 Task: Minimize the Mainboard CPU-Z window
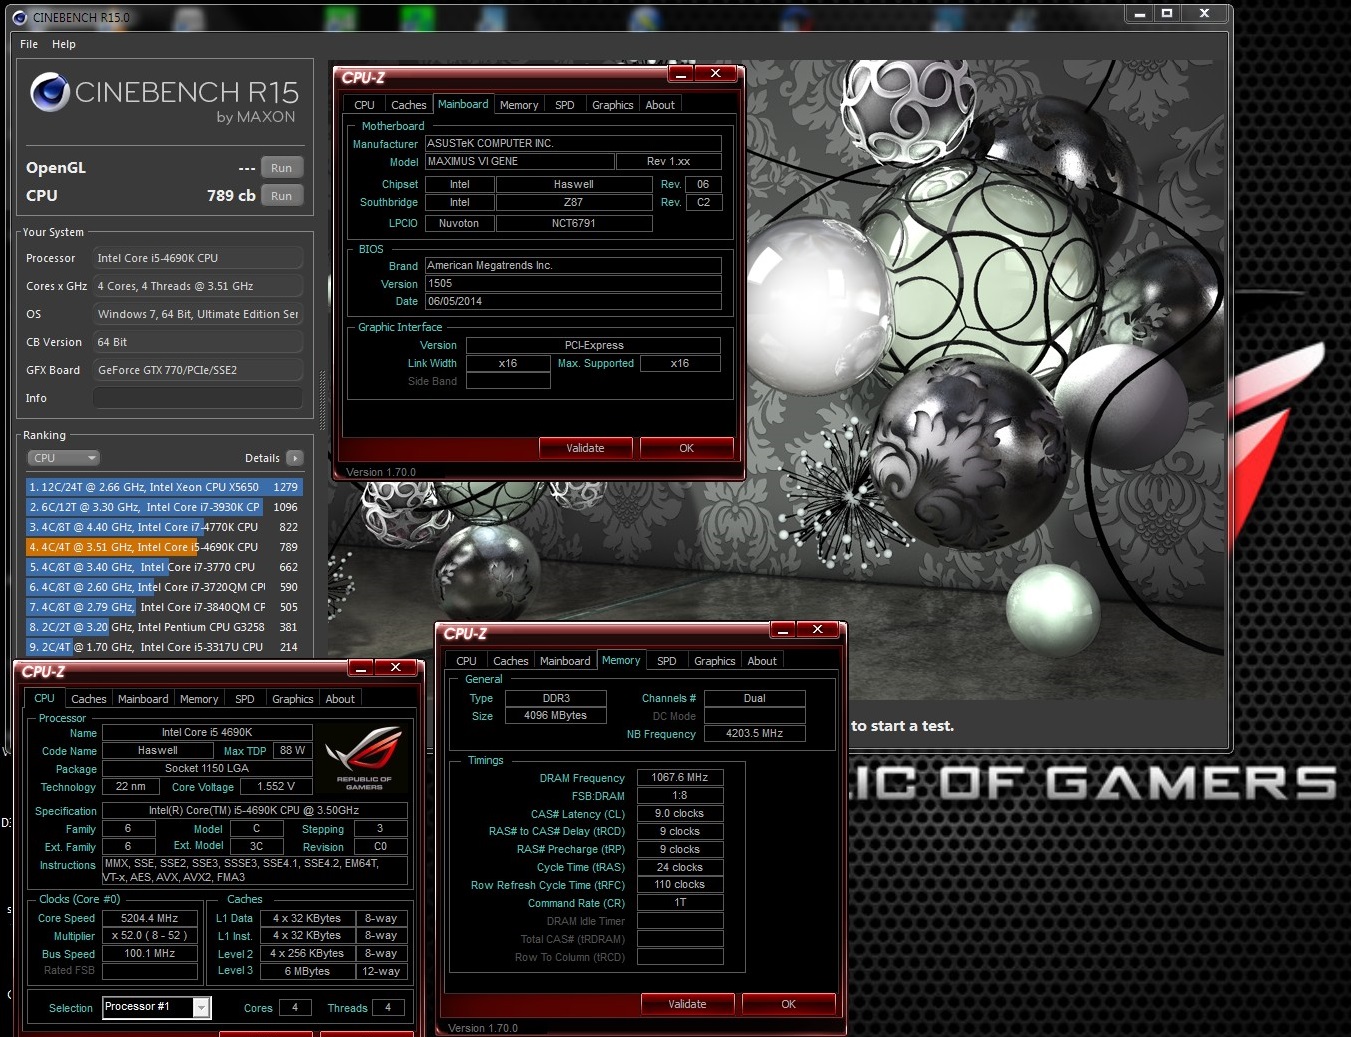[x=680, y=74]
